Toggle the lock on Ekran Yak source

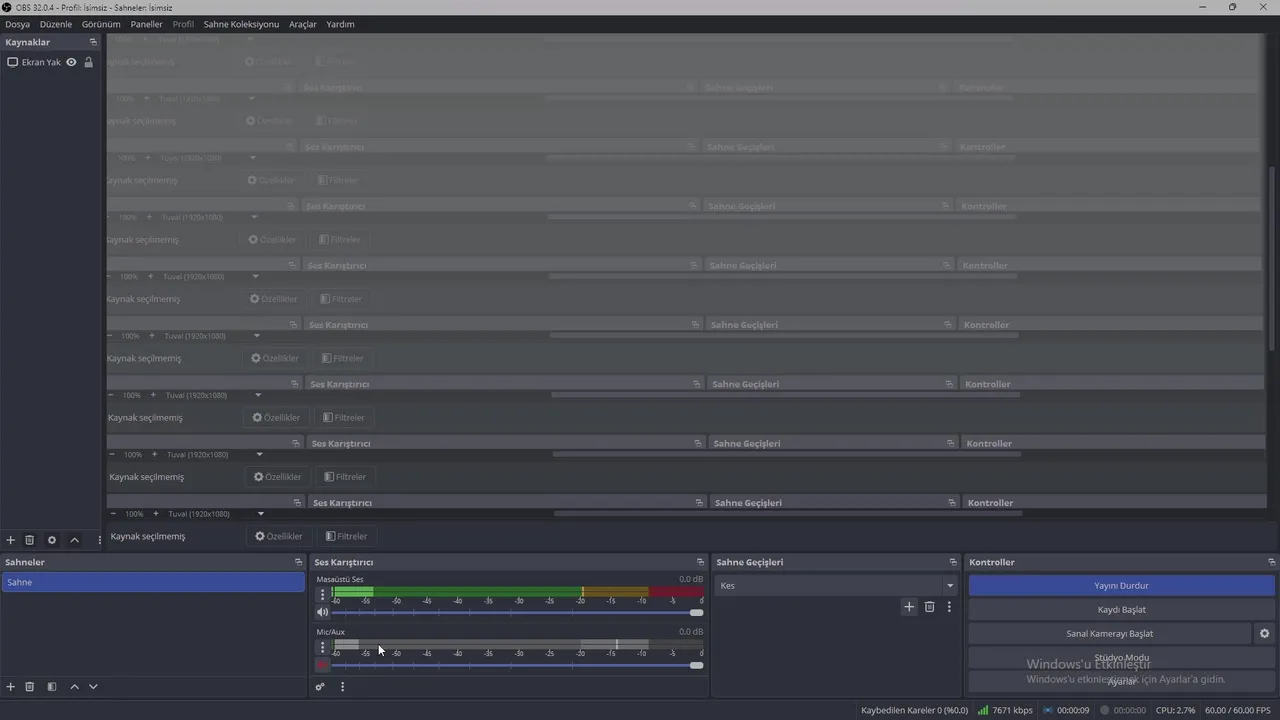tap(88, 62)
